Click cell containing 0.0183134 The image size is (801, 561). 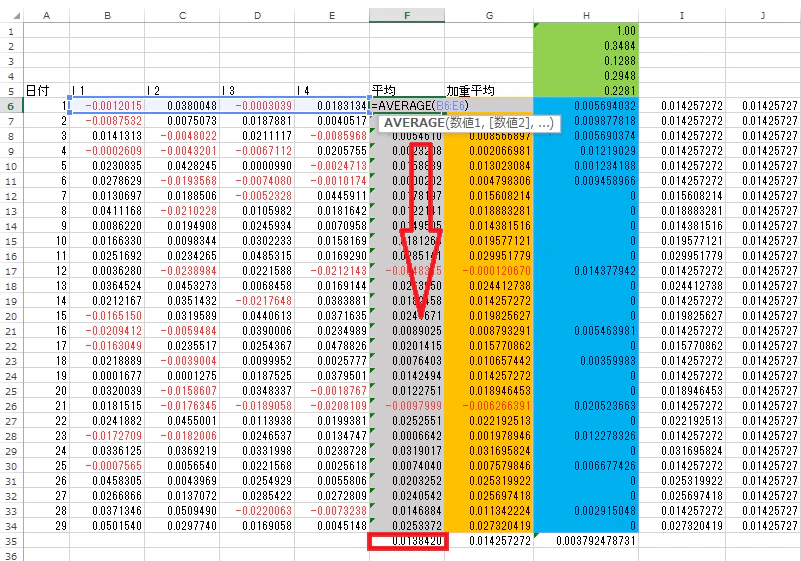click(332, 106)
